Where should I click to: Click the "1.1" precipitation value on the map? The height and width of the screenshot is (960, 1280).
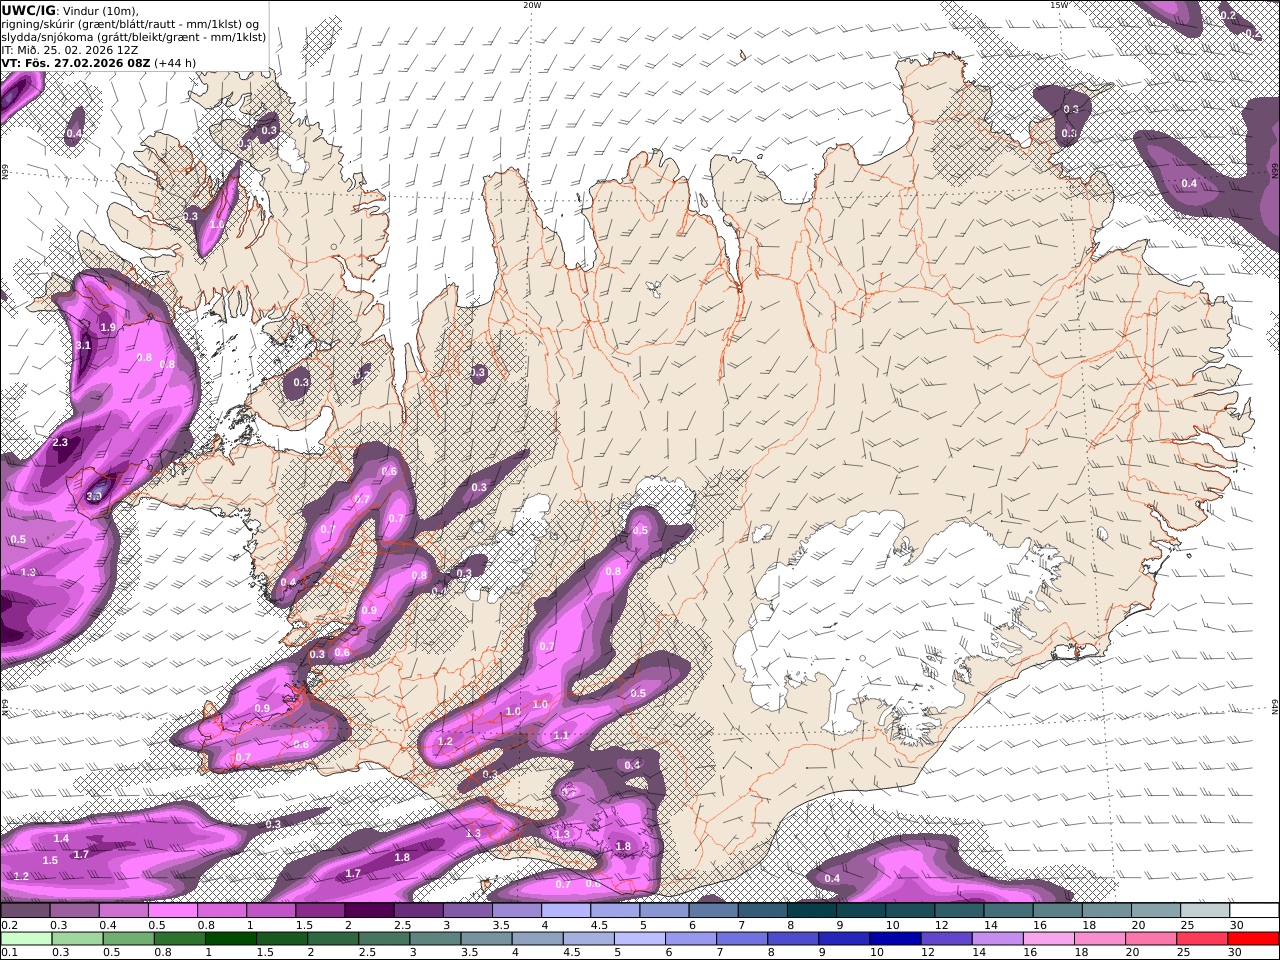point(561,736)
